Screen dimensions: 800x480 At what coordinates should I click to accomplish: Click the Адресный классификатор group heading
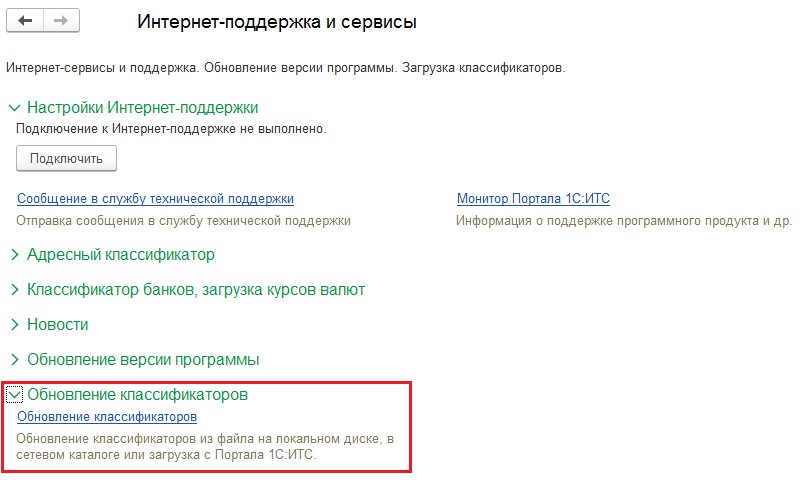click(121, 255)
